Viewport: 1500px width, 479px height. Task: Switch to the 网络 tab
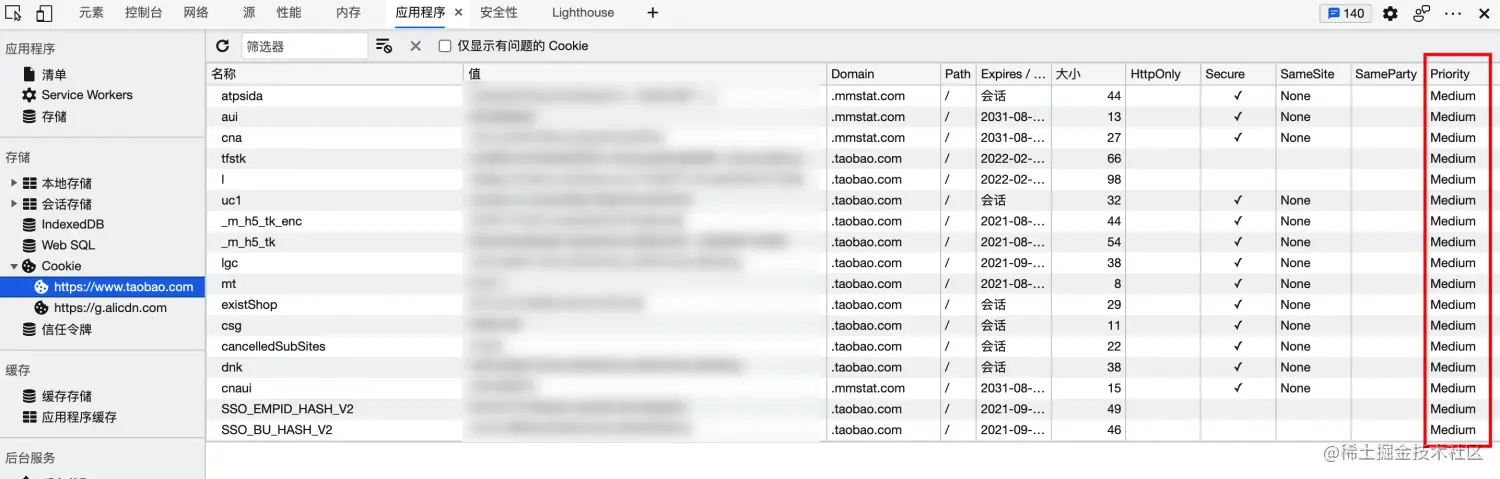(196, 13)
